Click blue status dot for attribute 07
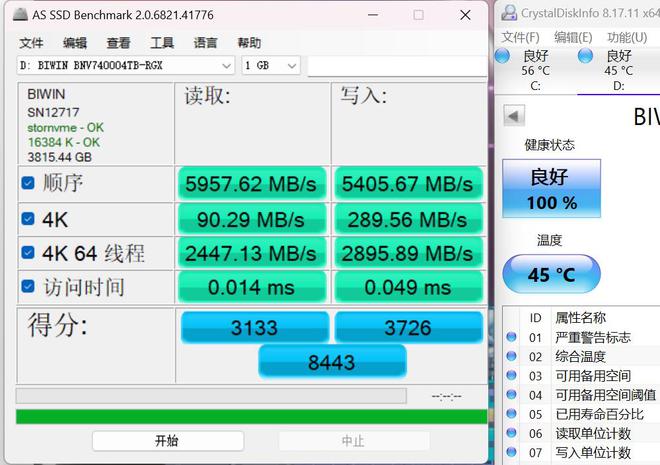660x465 pixels. [512, 452]
